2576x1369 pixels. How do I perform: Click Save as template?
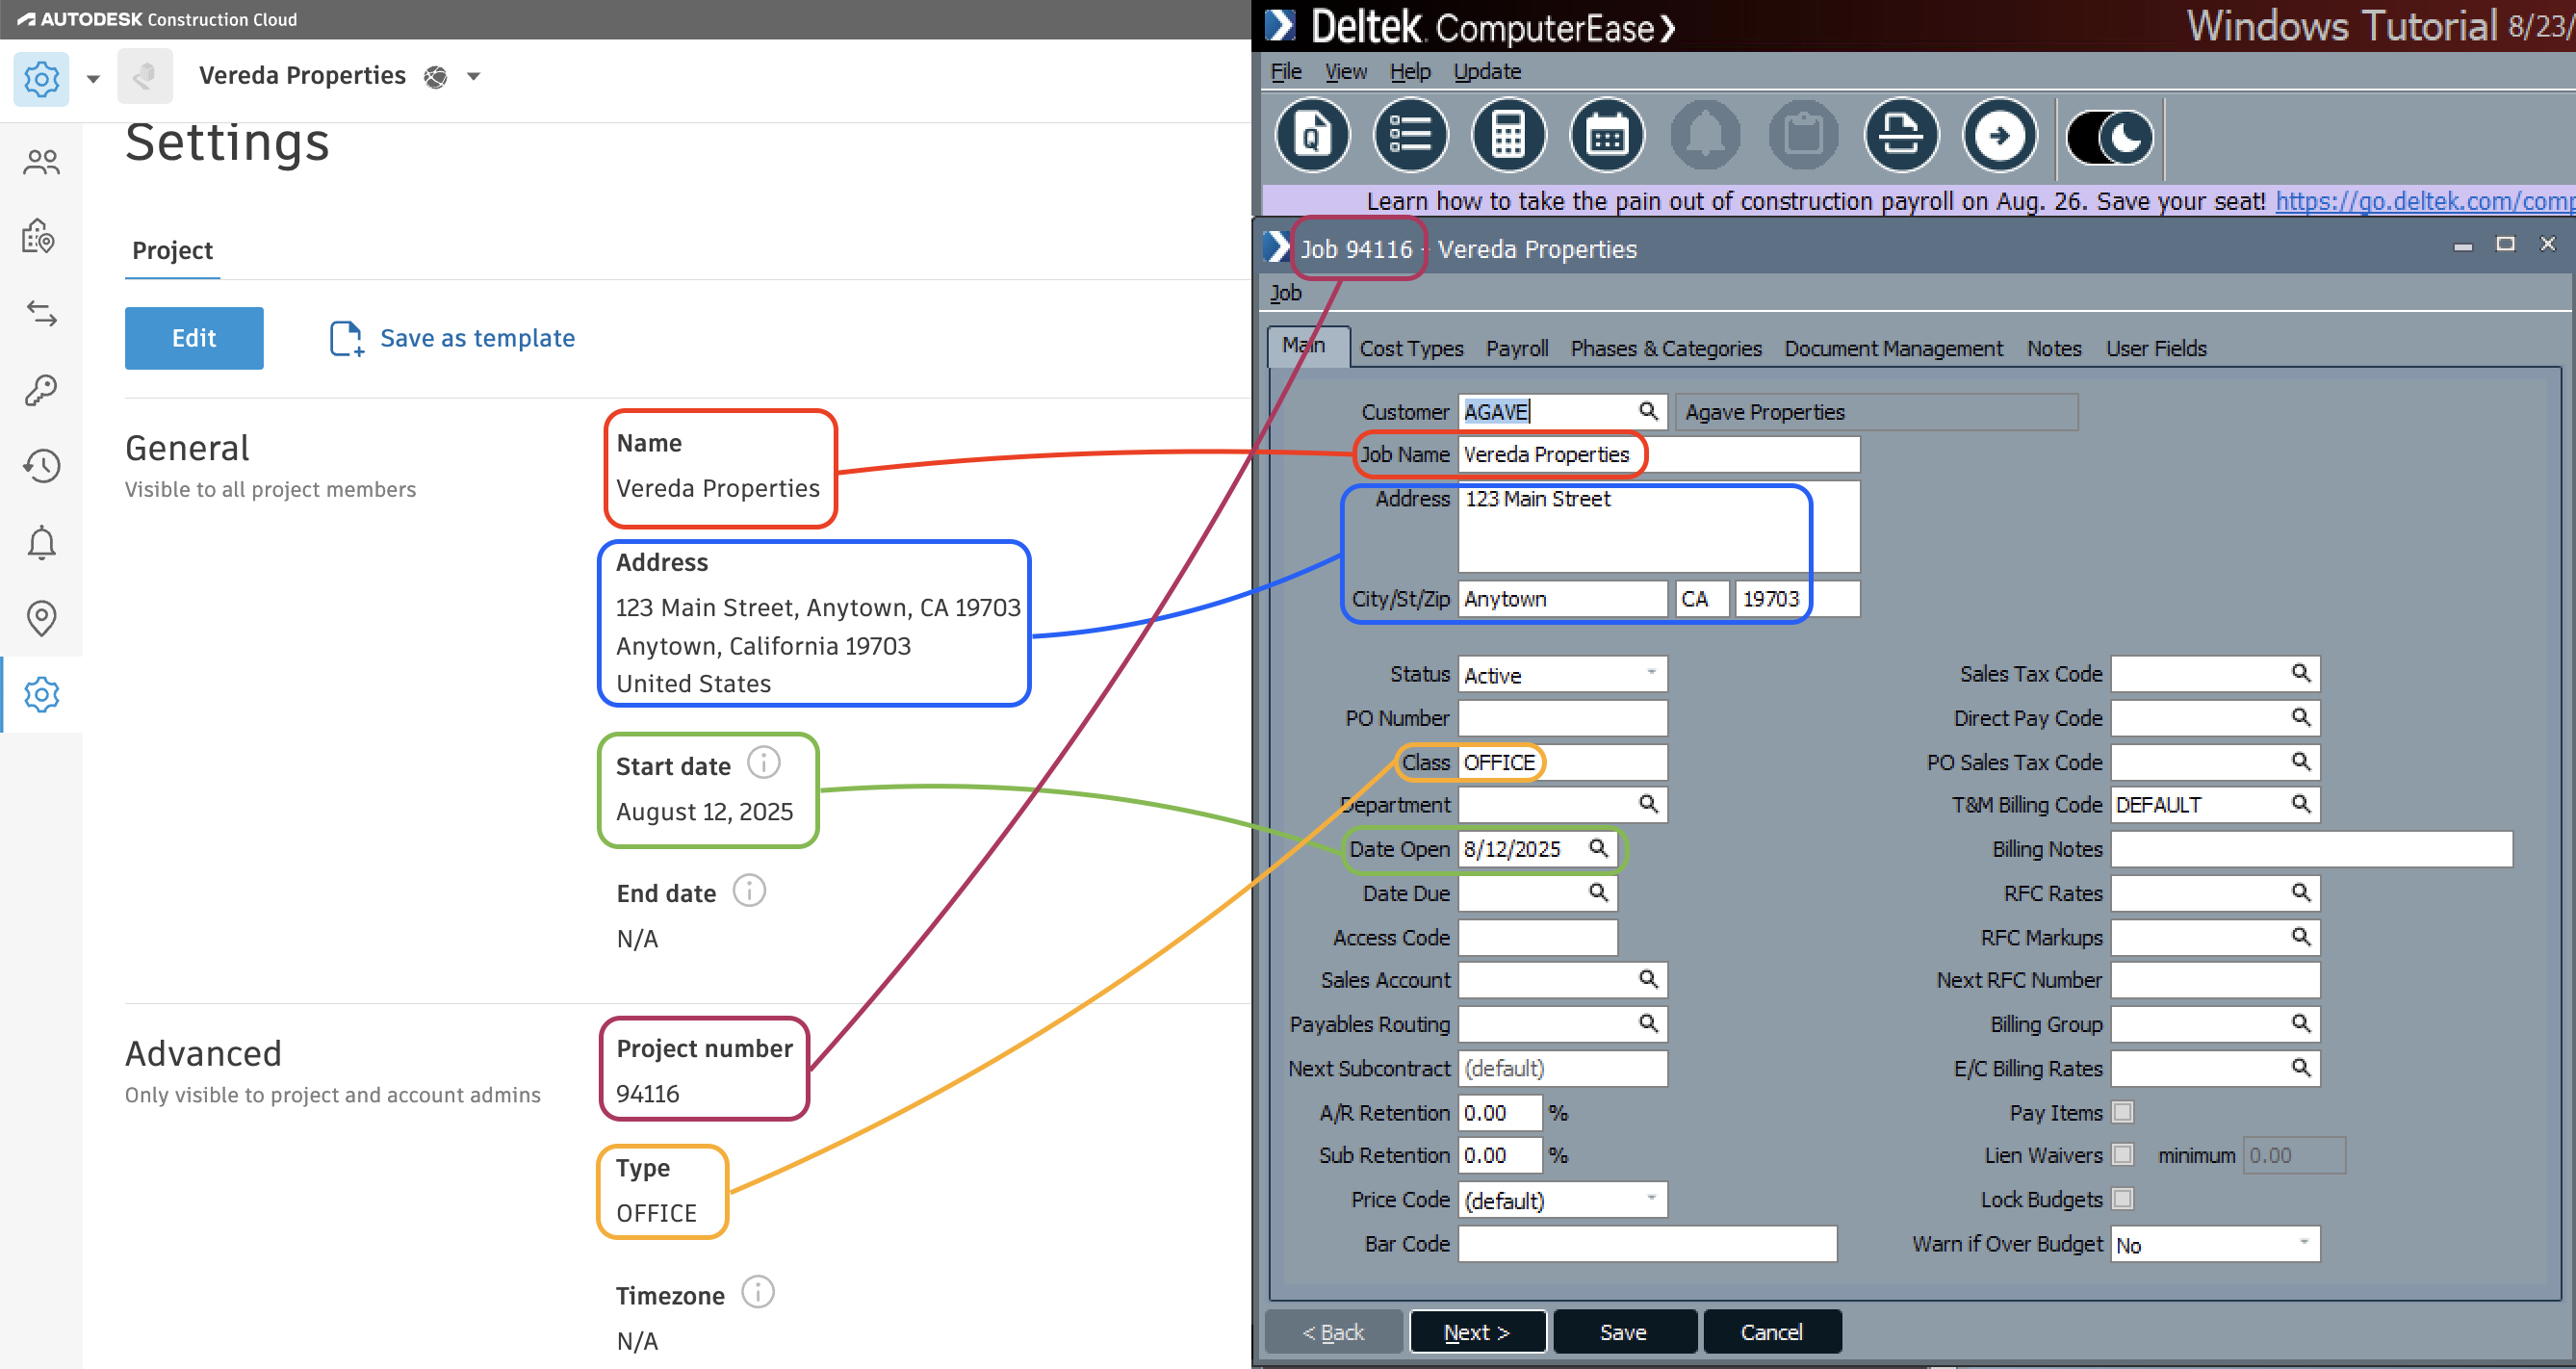pos(452,338)
